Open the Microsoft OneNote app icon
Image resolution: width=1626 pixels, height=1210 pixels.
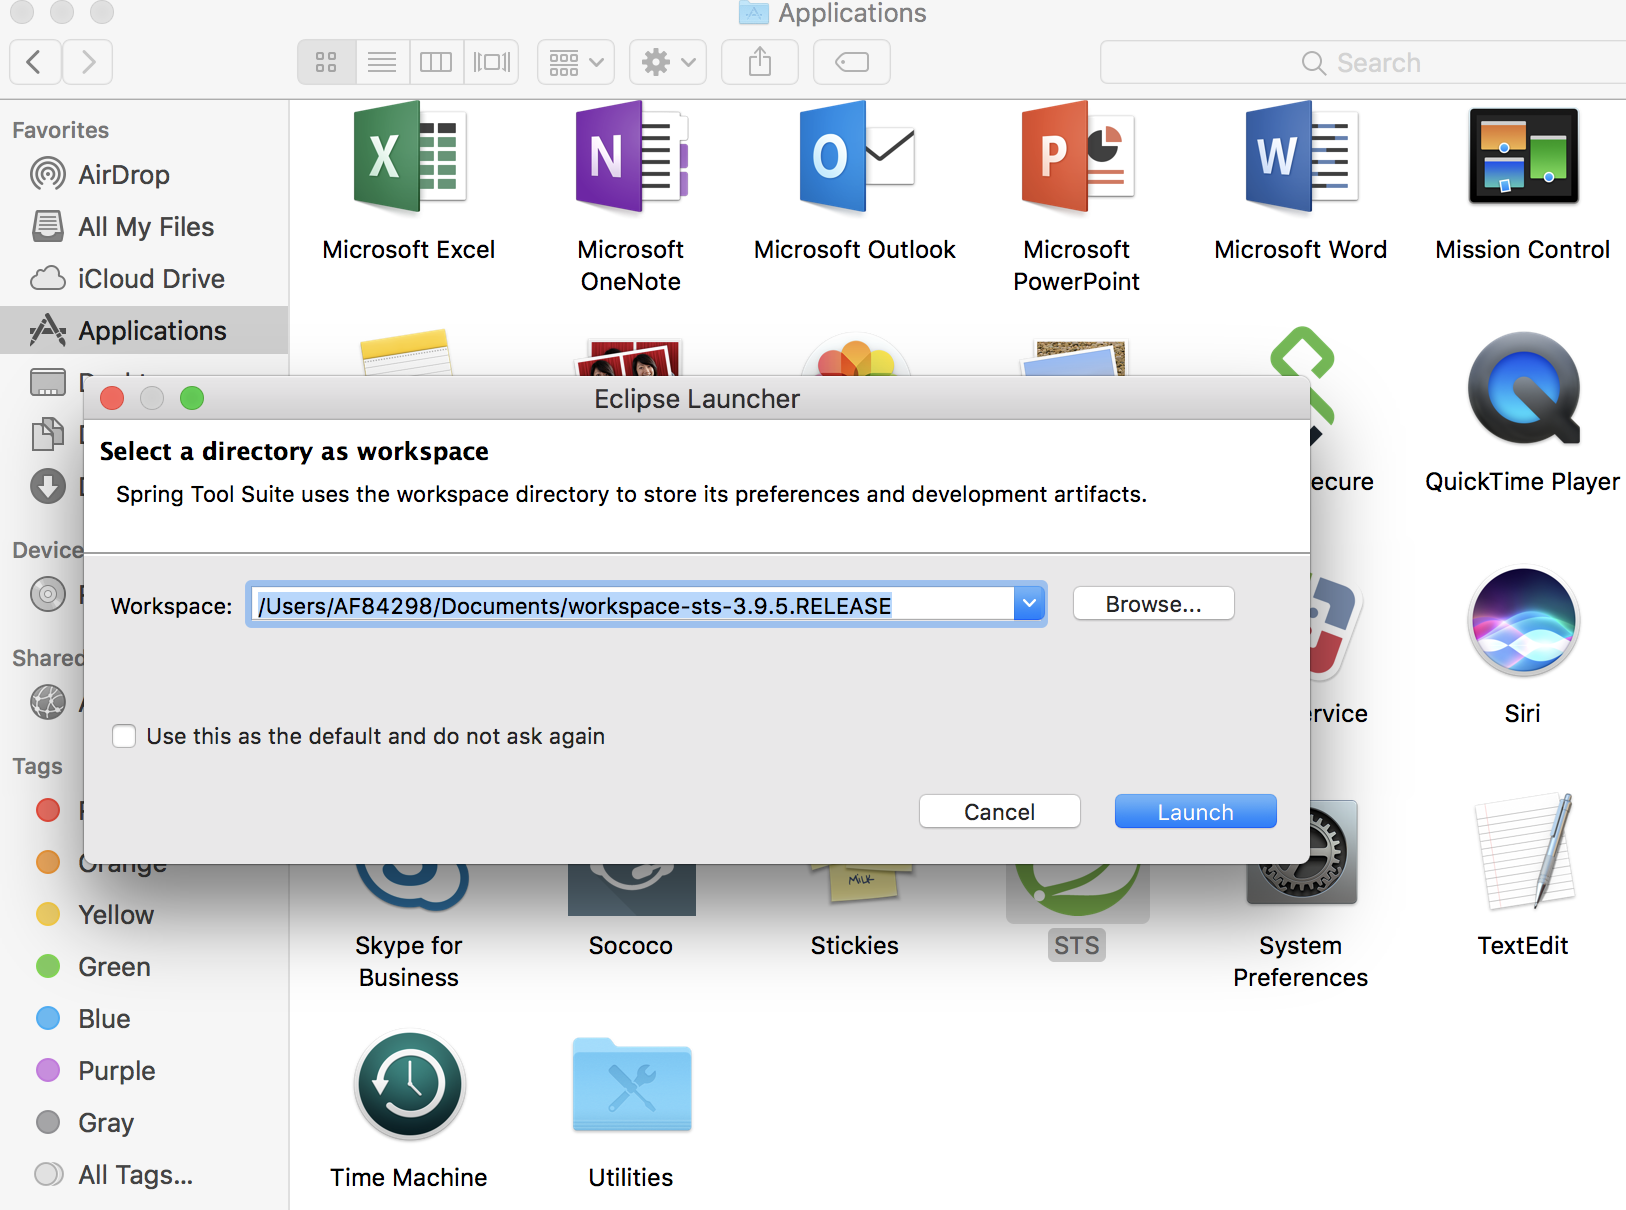click(630, 158)
